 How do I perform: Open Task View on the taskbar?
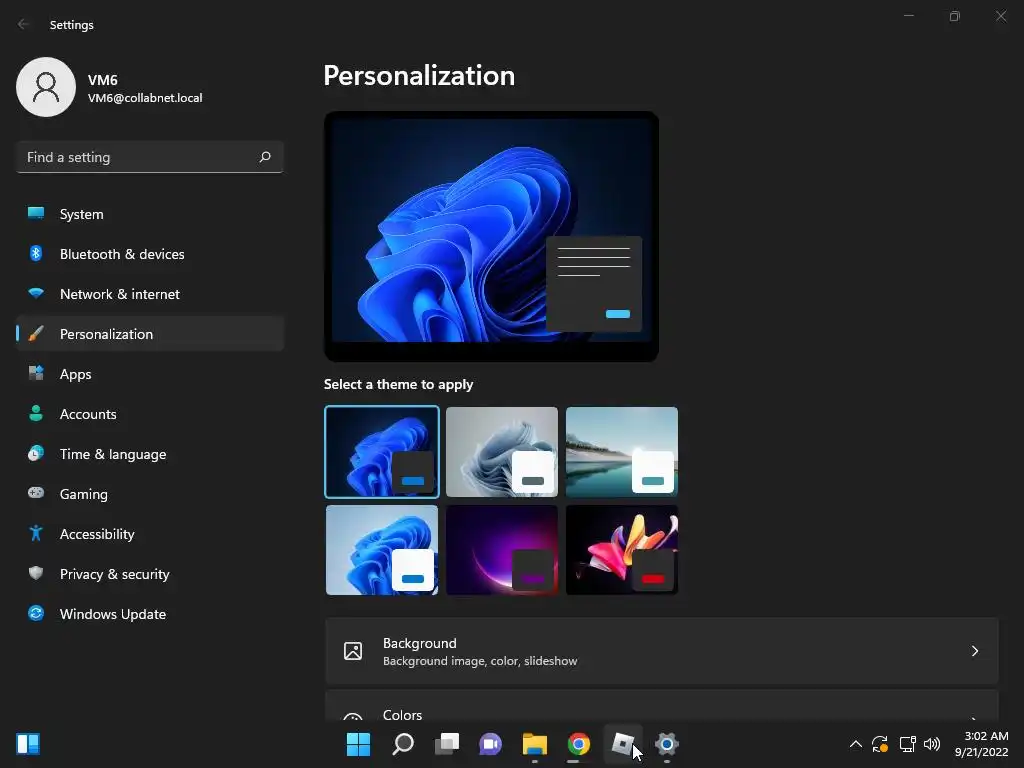(x=447, y=744)
